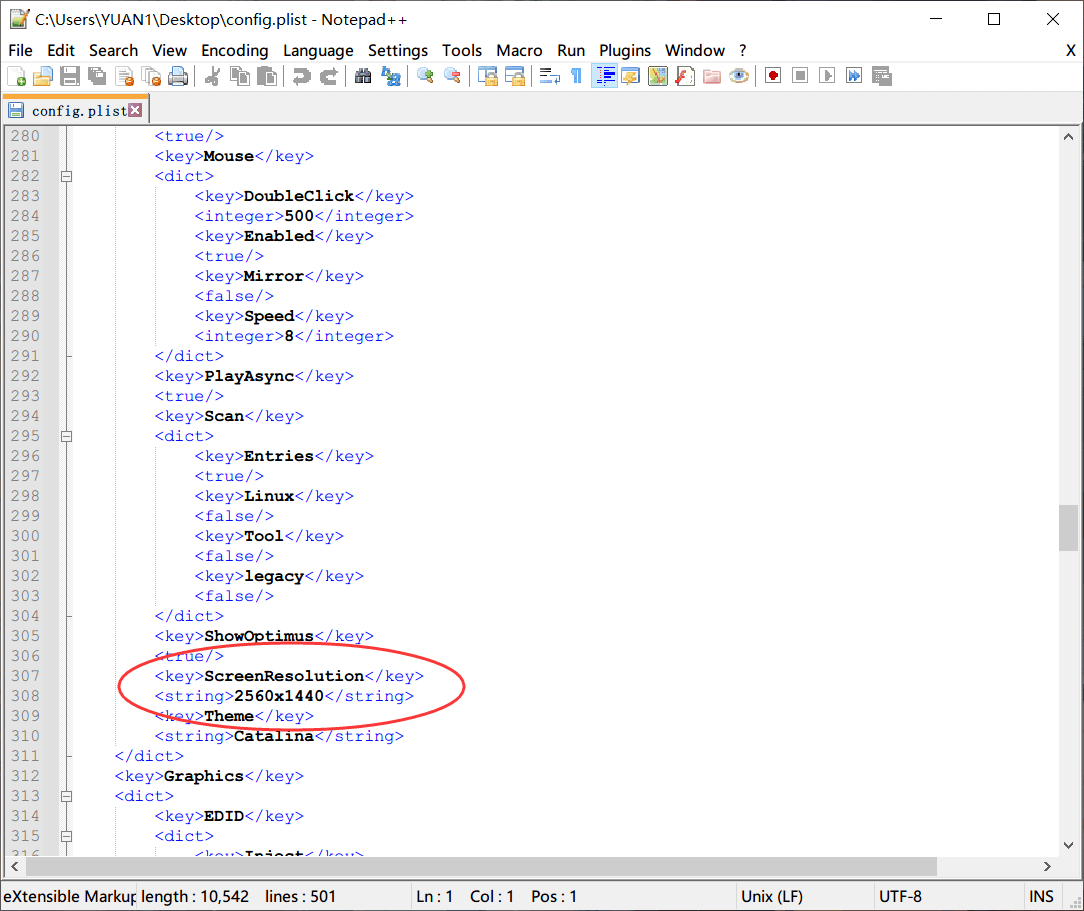The width and height of the screenshot is (1084, 911).
Task: Click the Cut scissors icon
Action: (x=212, y=76)
